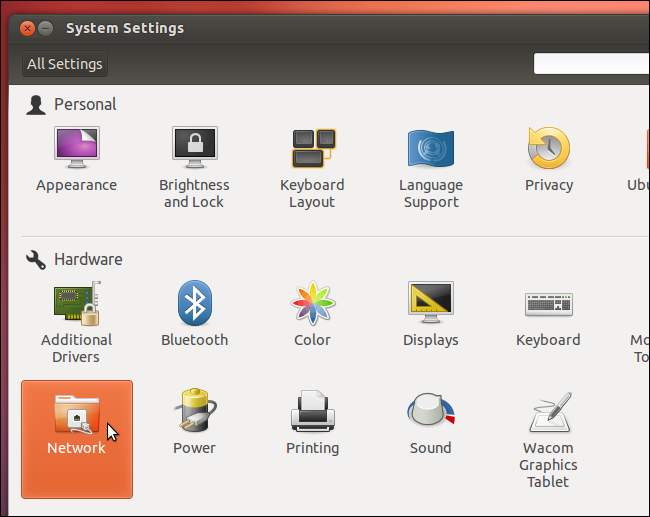The image size is (650, 517).
Task: Click the System Settings title bar text
Action: click(x=125, y=28)
